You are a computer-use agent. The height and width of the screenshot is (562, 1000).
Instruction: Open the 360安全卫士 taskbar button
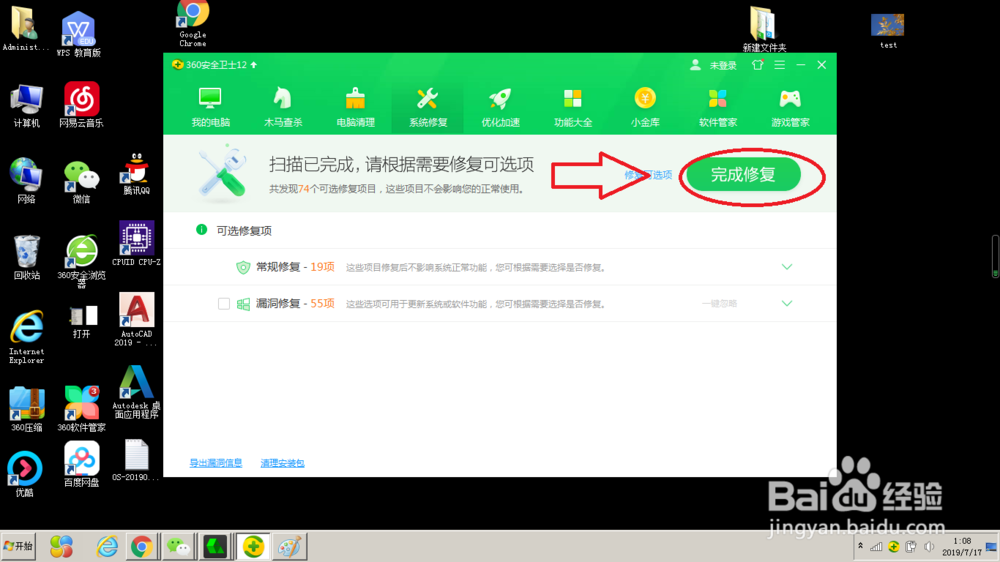253,547
